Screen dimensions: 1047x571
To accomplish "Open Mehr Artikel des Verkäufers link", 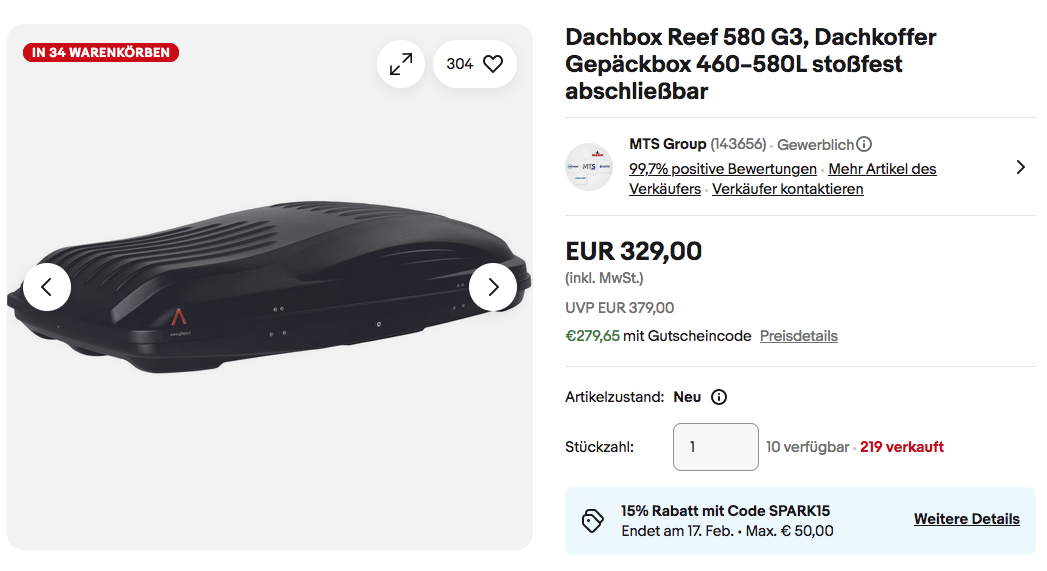I will 882,169.
